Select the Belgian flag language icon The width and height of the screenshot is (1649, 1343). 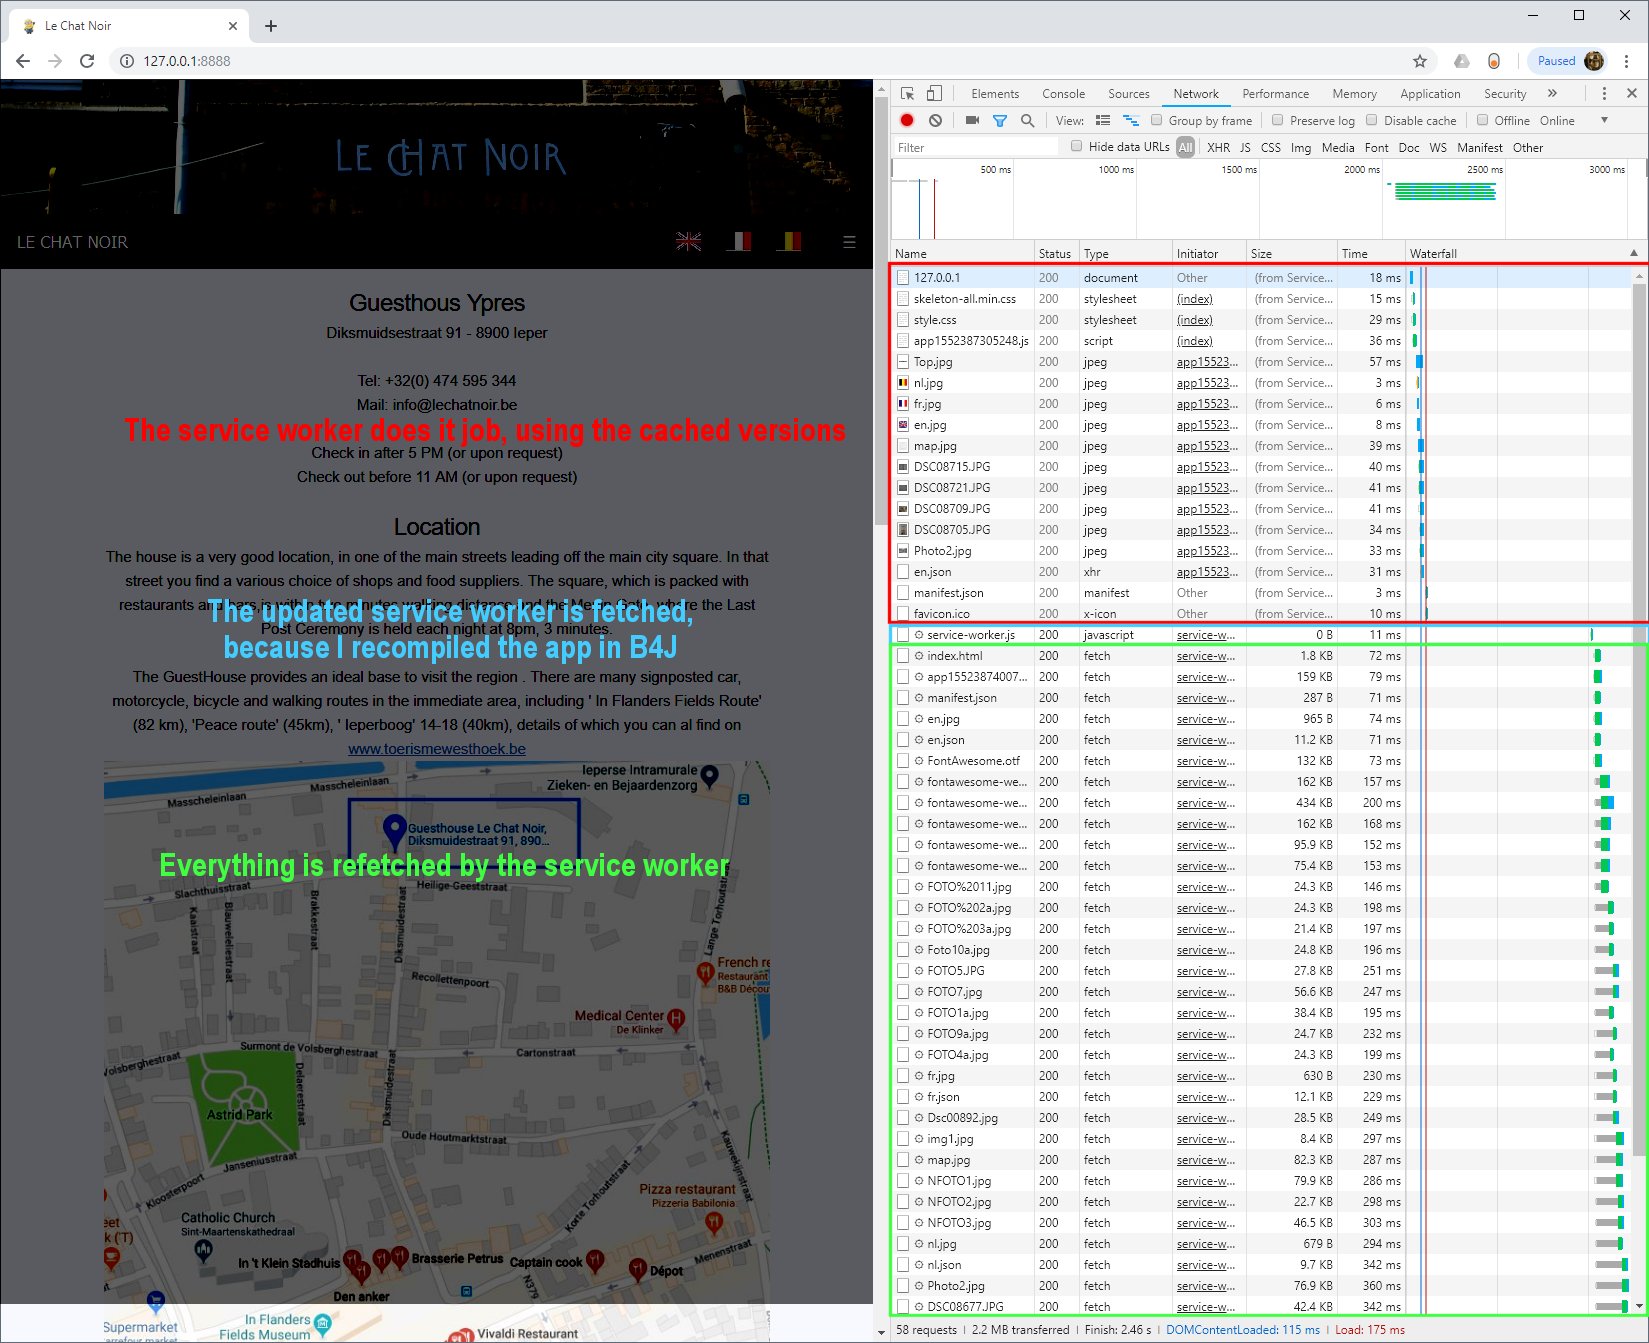click(788, 241)
